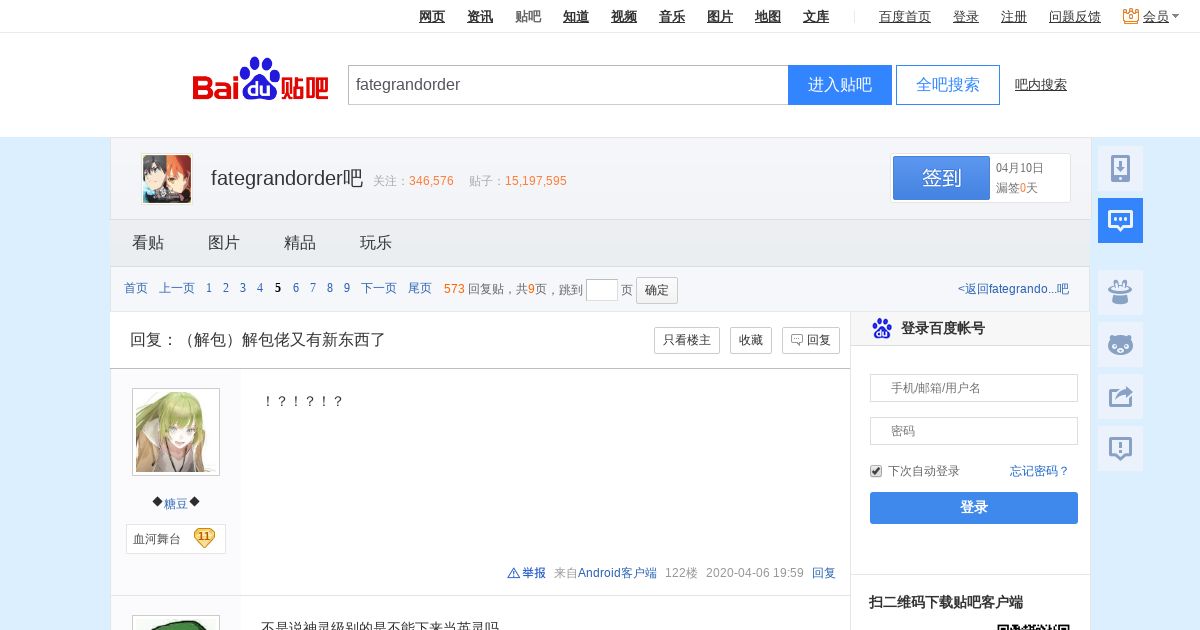The image size is (1200, 630).
Task: Click the <返回fategrando...吧 link
Action: tap(1013, 289)
